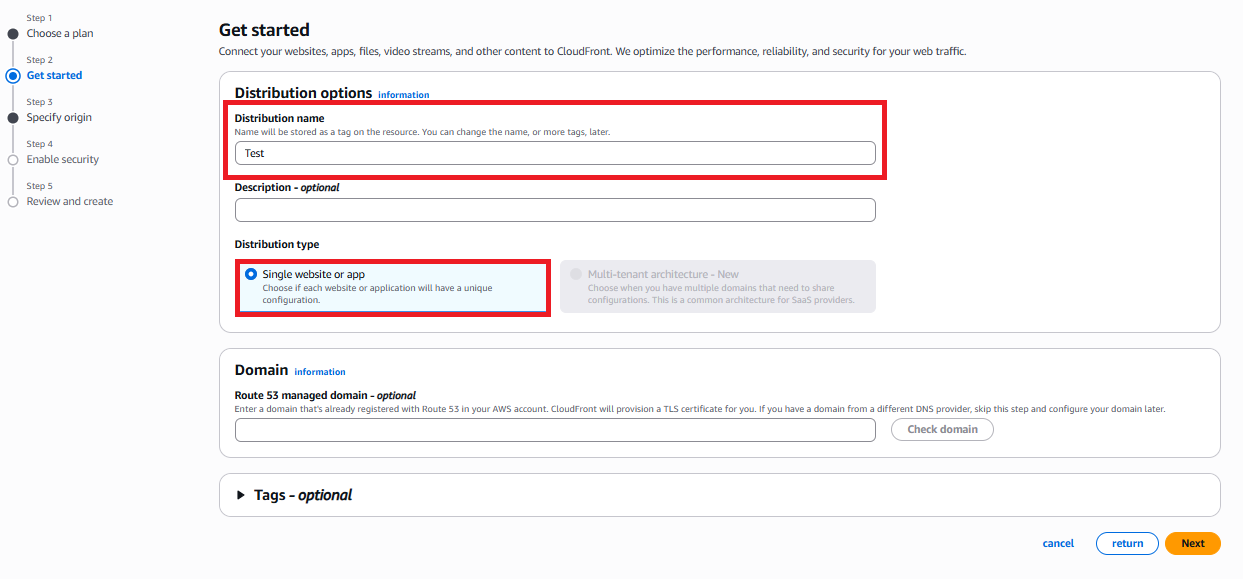Click the Step 3 circle marker

pos(13,117)
